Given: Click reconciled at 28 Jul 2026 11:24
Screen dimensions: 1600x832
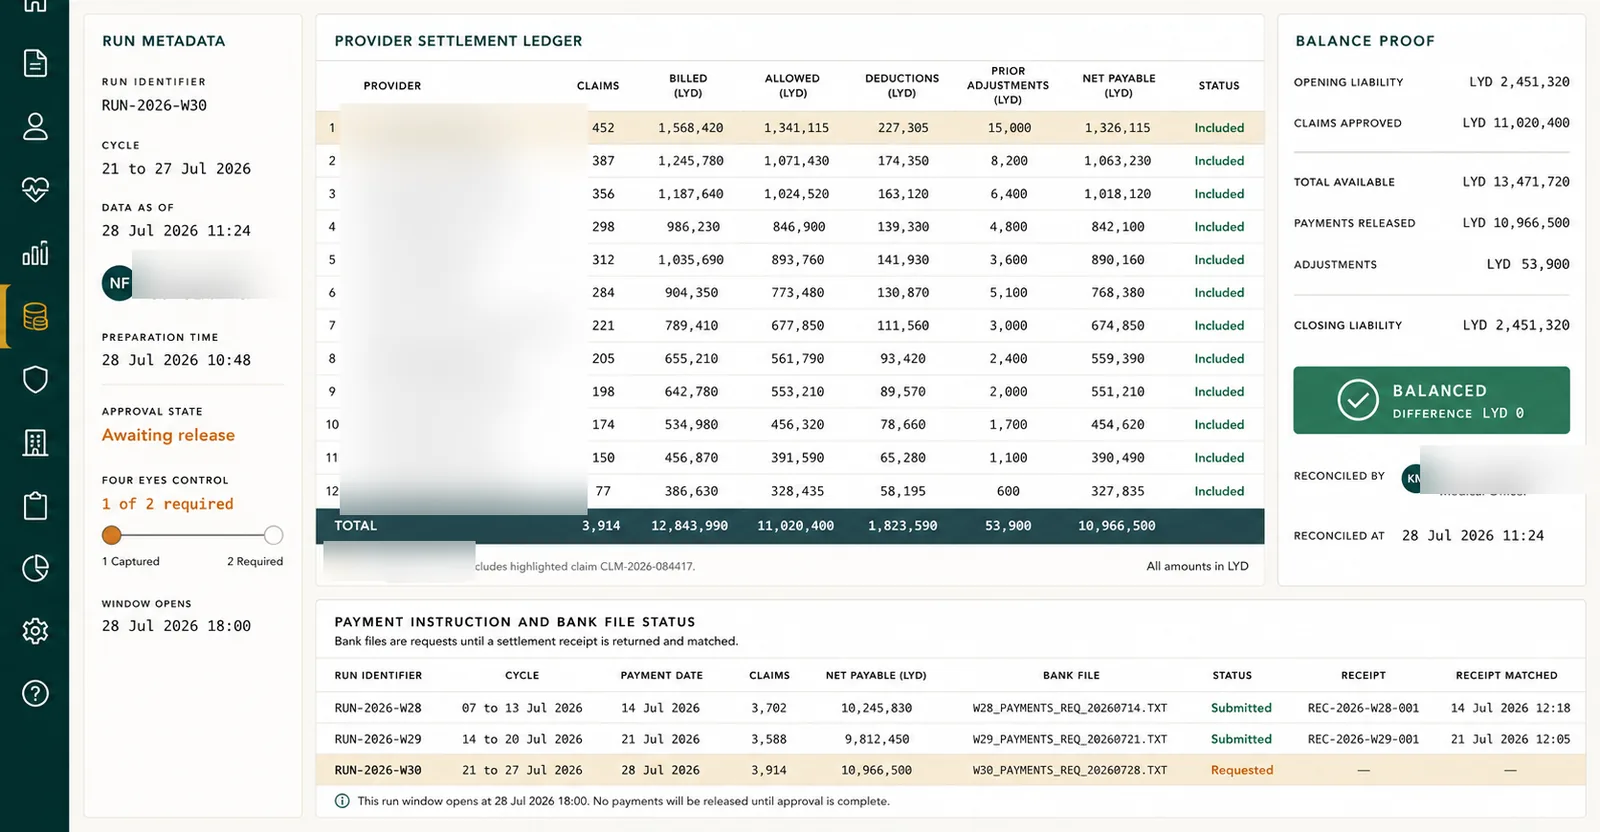Looking at the screenshot, I should pos(1472,536).
